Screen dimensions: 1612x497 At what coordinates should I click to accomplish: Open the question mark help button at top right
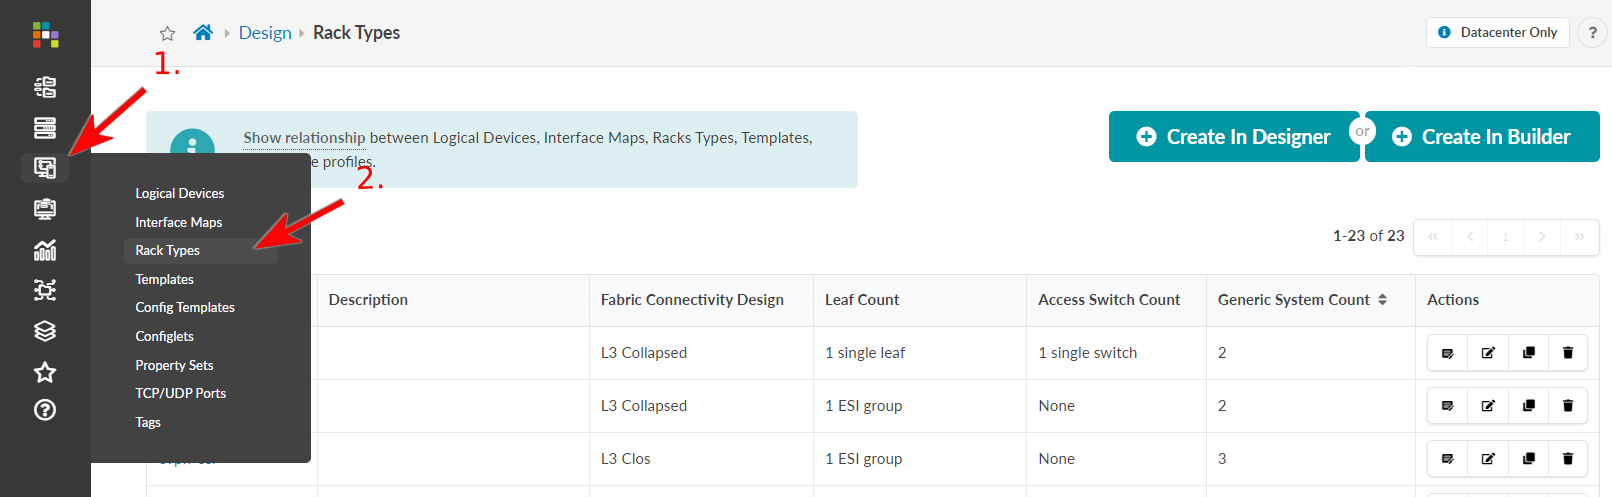(1592, 33)
